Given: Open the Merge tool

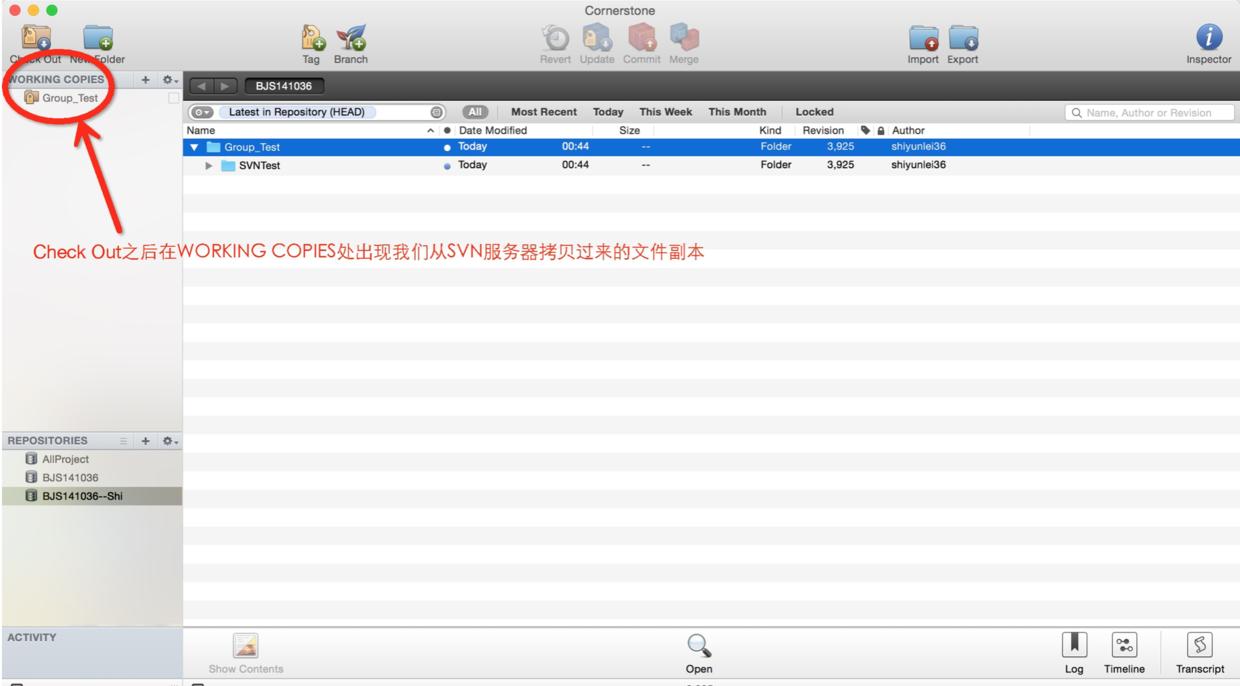Looking at the screenshot, I should pos(684,40).
